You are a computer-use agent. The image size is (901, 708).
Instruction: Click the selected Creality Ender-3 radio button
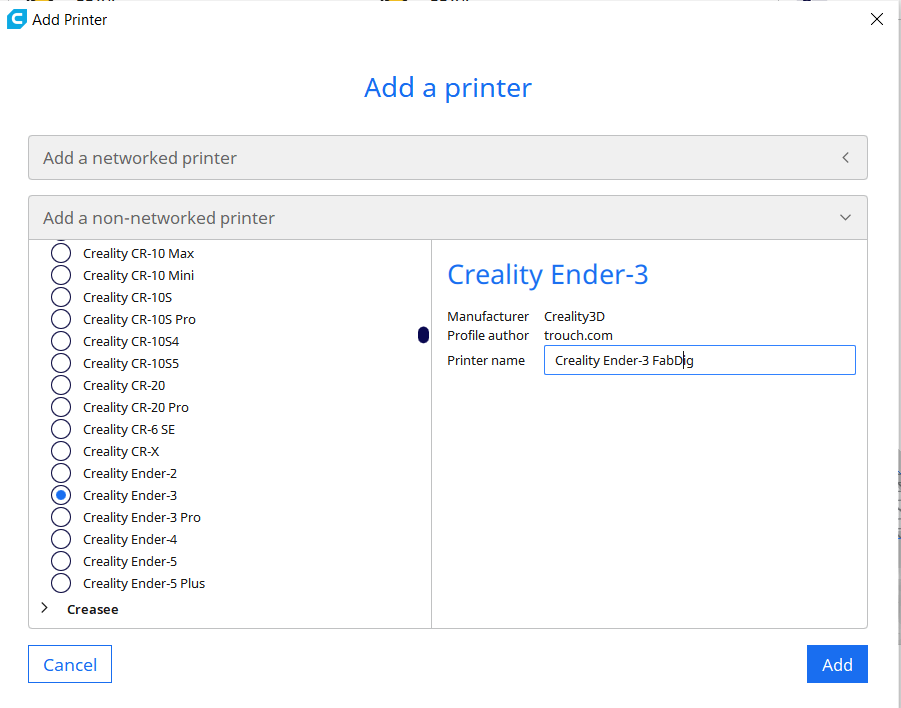click(x=61, y=495)
